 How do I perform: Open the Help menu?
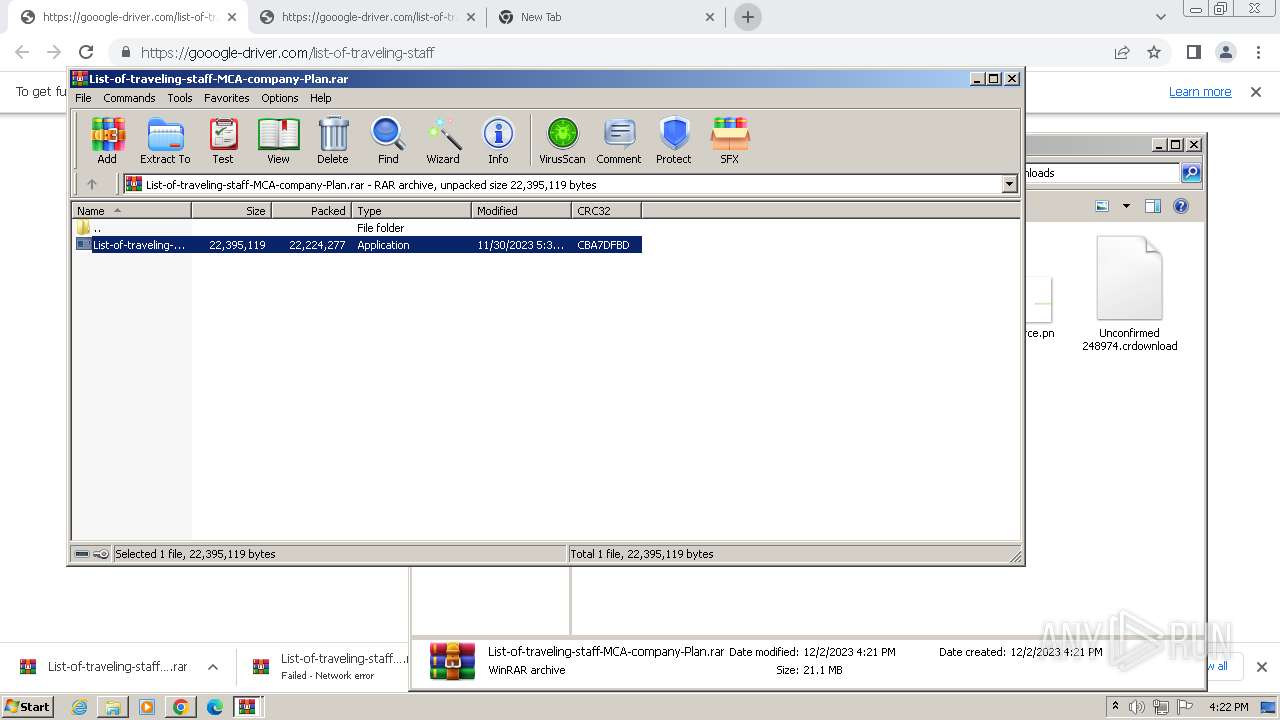(x=320, y=98)
